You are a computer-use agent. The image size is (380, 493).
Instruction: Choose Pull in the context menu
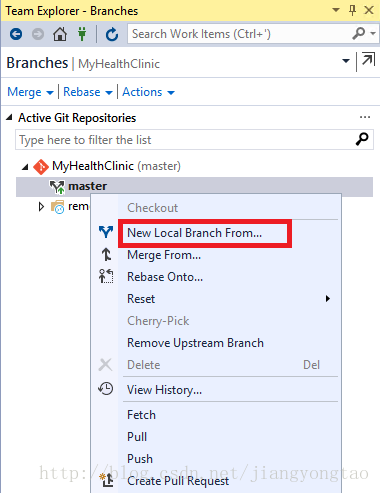[x=137, y=437]
